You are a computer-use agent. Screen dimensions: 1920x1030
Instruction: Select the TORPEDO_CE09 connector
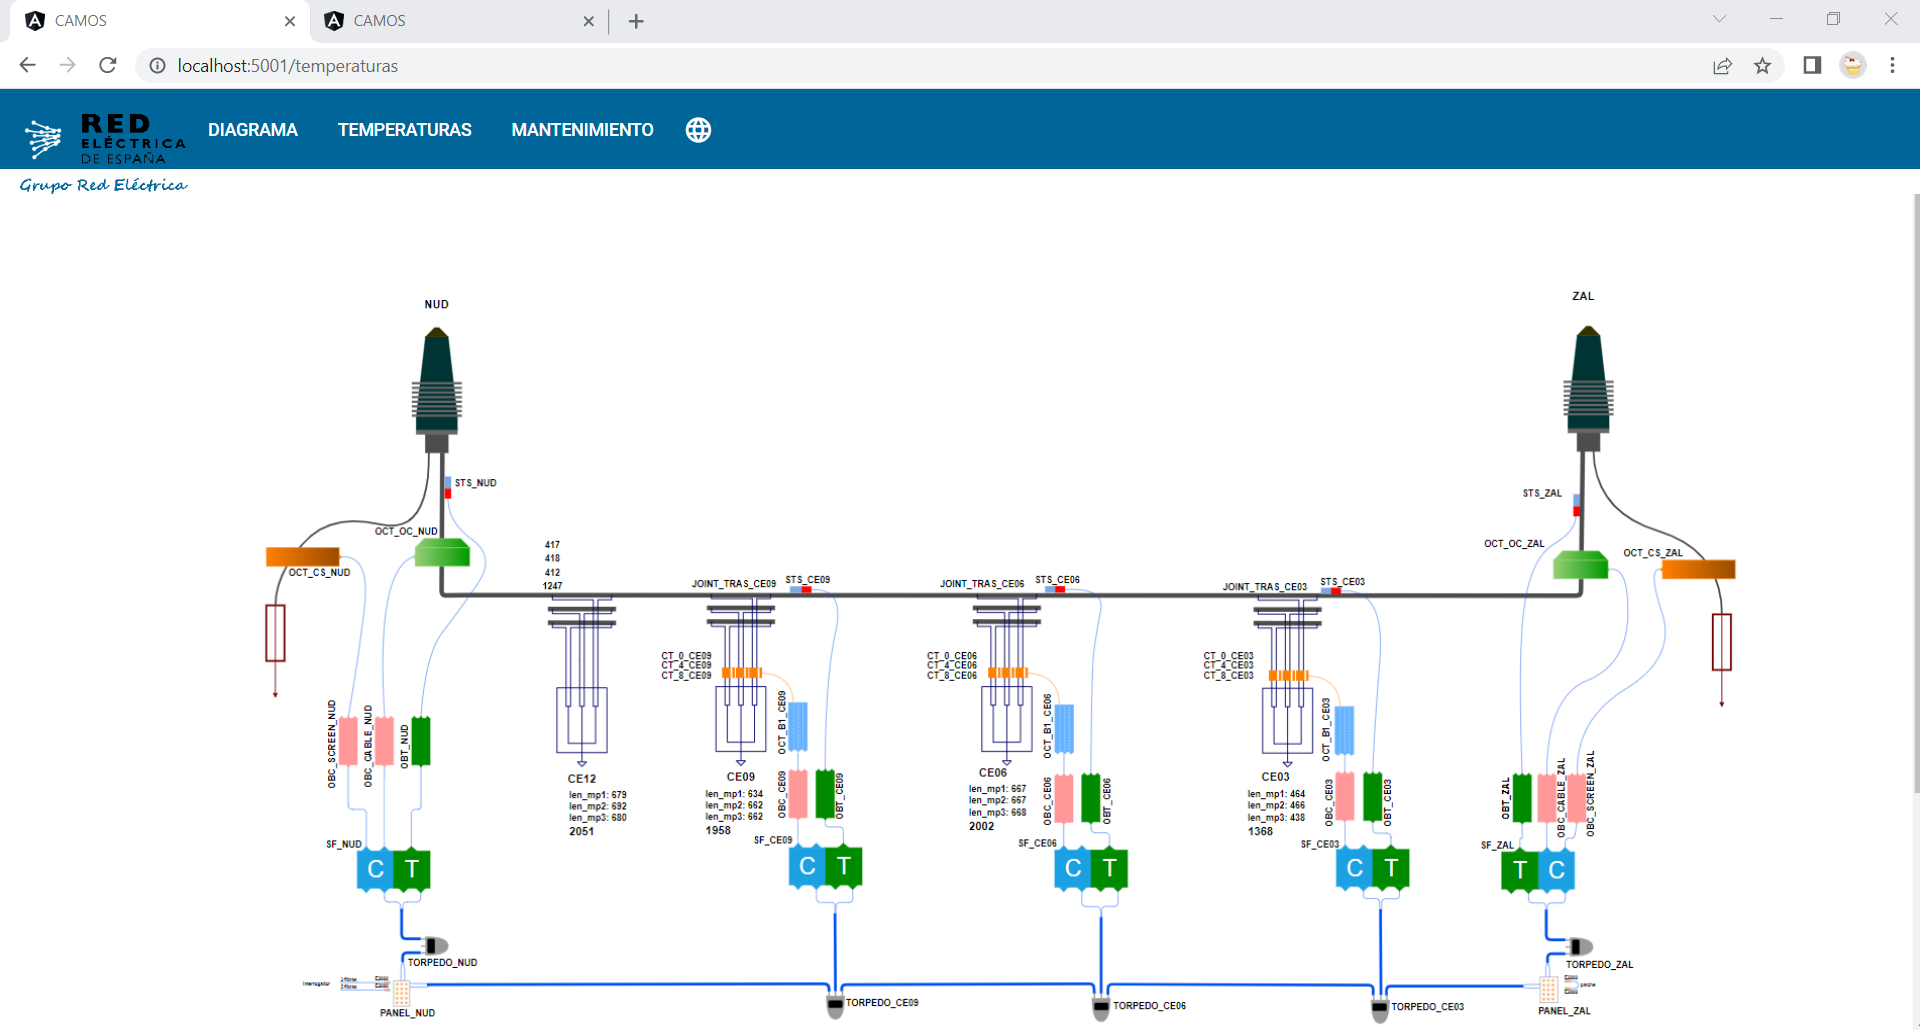(835, 1006)
